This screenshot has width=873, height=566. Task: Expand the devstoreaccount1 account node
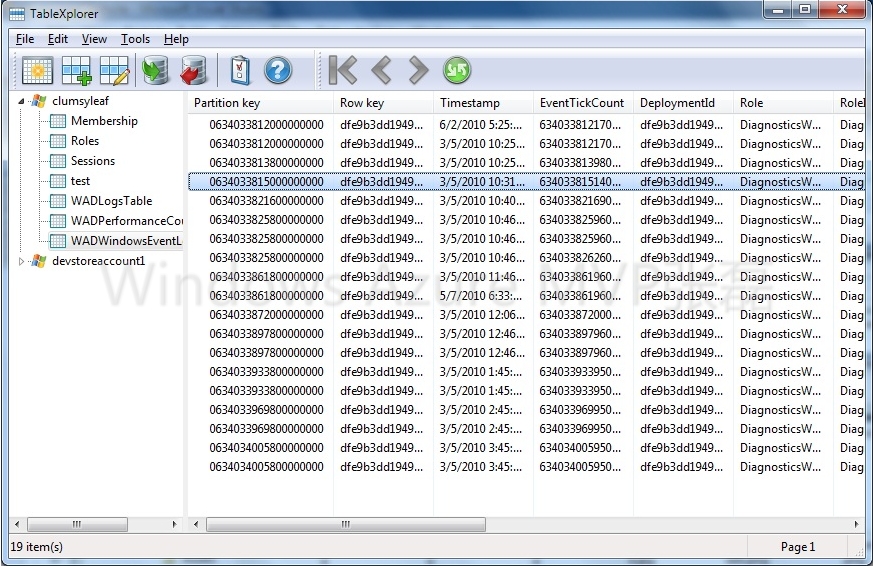pyautogui.click(x=21, y=261)
